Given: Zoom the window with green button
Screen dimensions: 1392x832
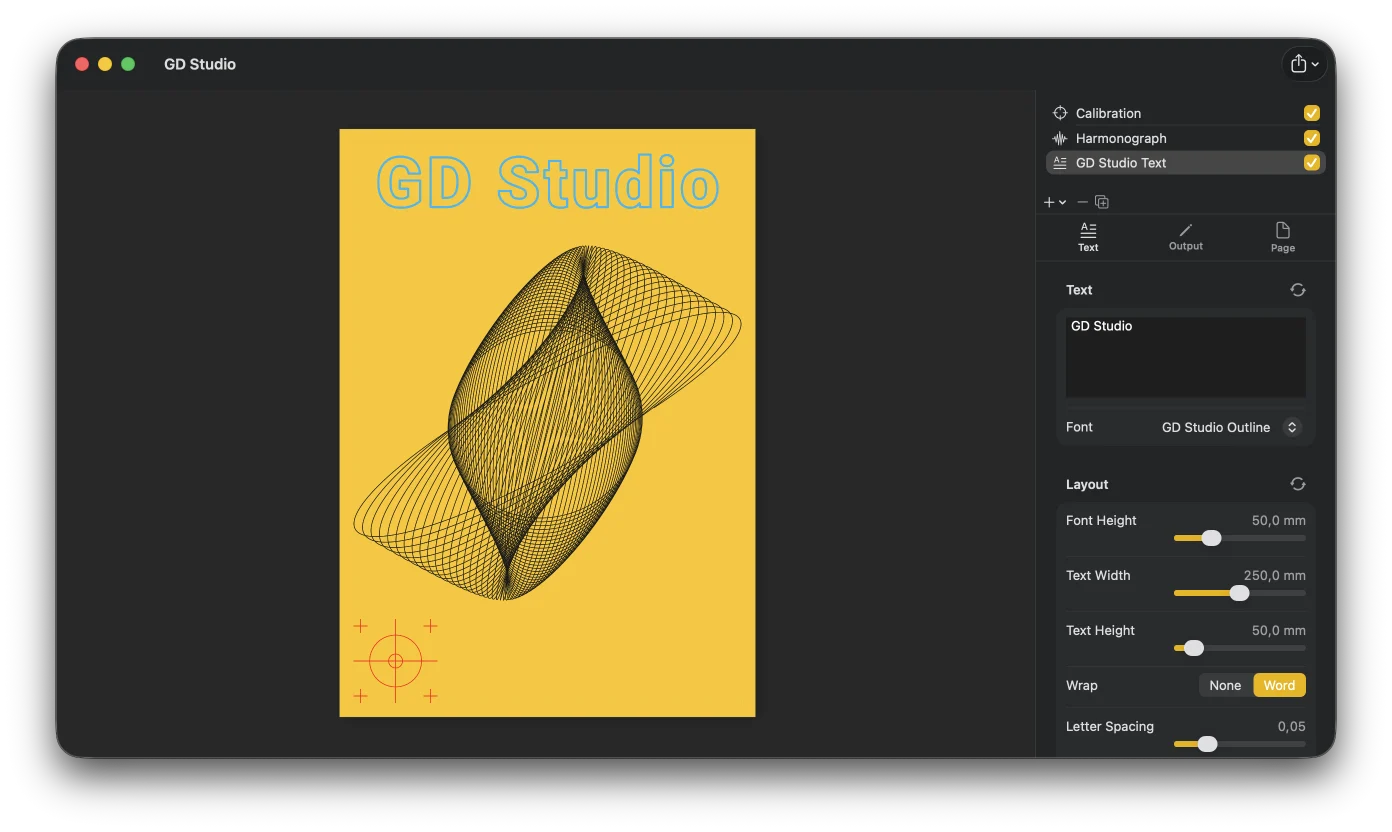Looking at the screenshot, I should (x=128, y=64).
